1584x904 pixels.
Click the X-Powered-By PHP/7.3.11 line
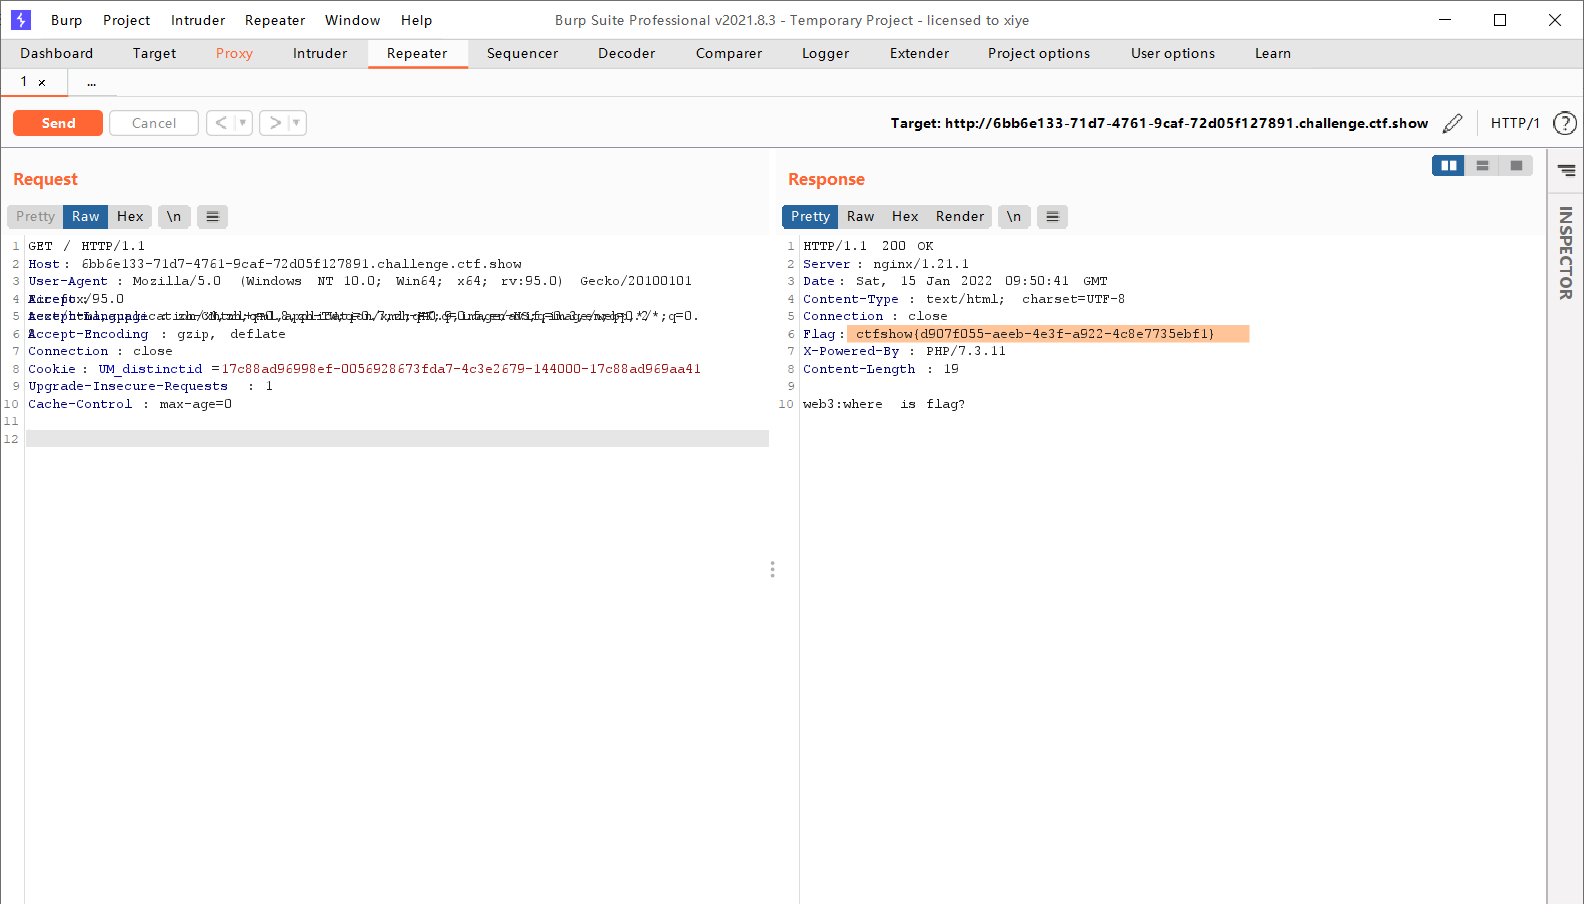[904, 351]
